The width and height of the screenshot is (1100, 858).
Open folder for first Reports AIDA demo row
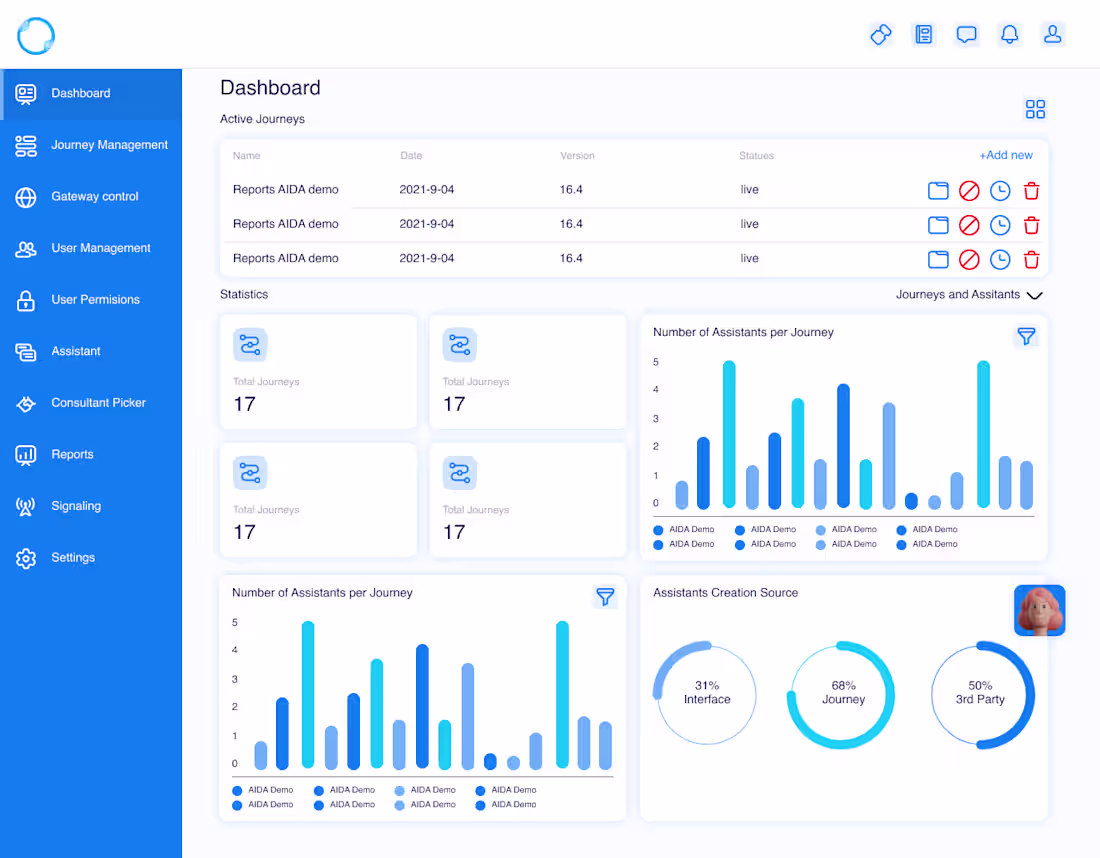[x=938, y=190]
